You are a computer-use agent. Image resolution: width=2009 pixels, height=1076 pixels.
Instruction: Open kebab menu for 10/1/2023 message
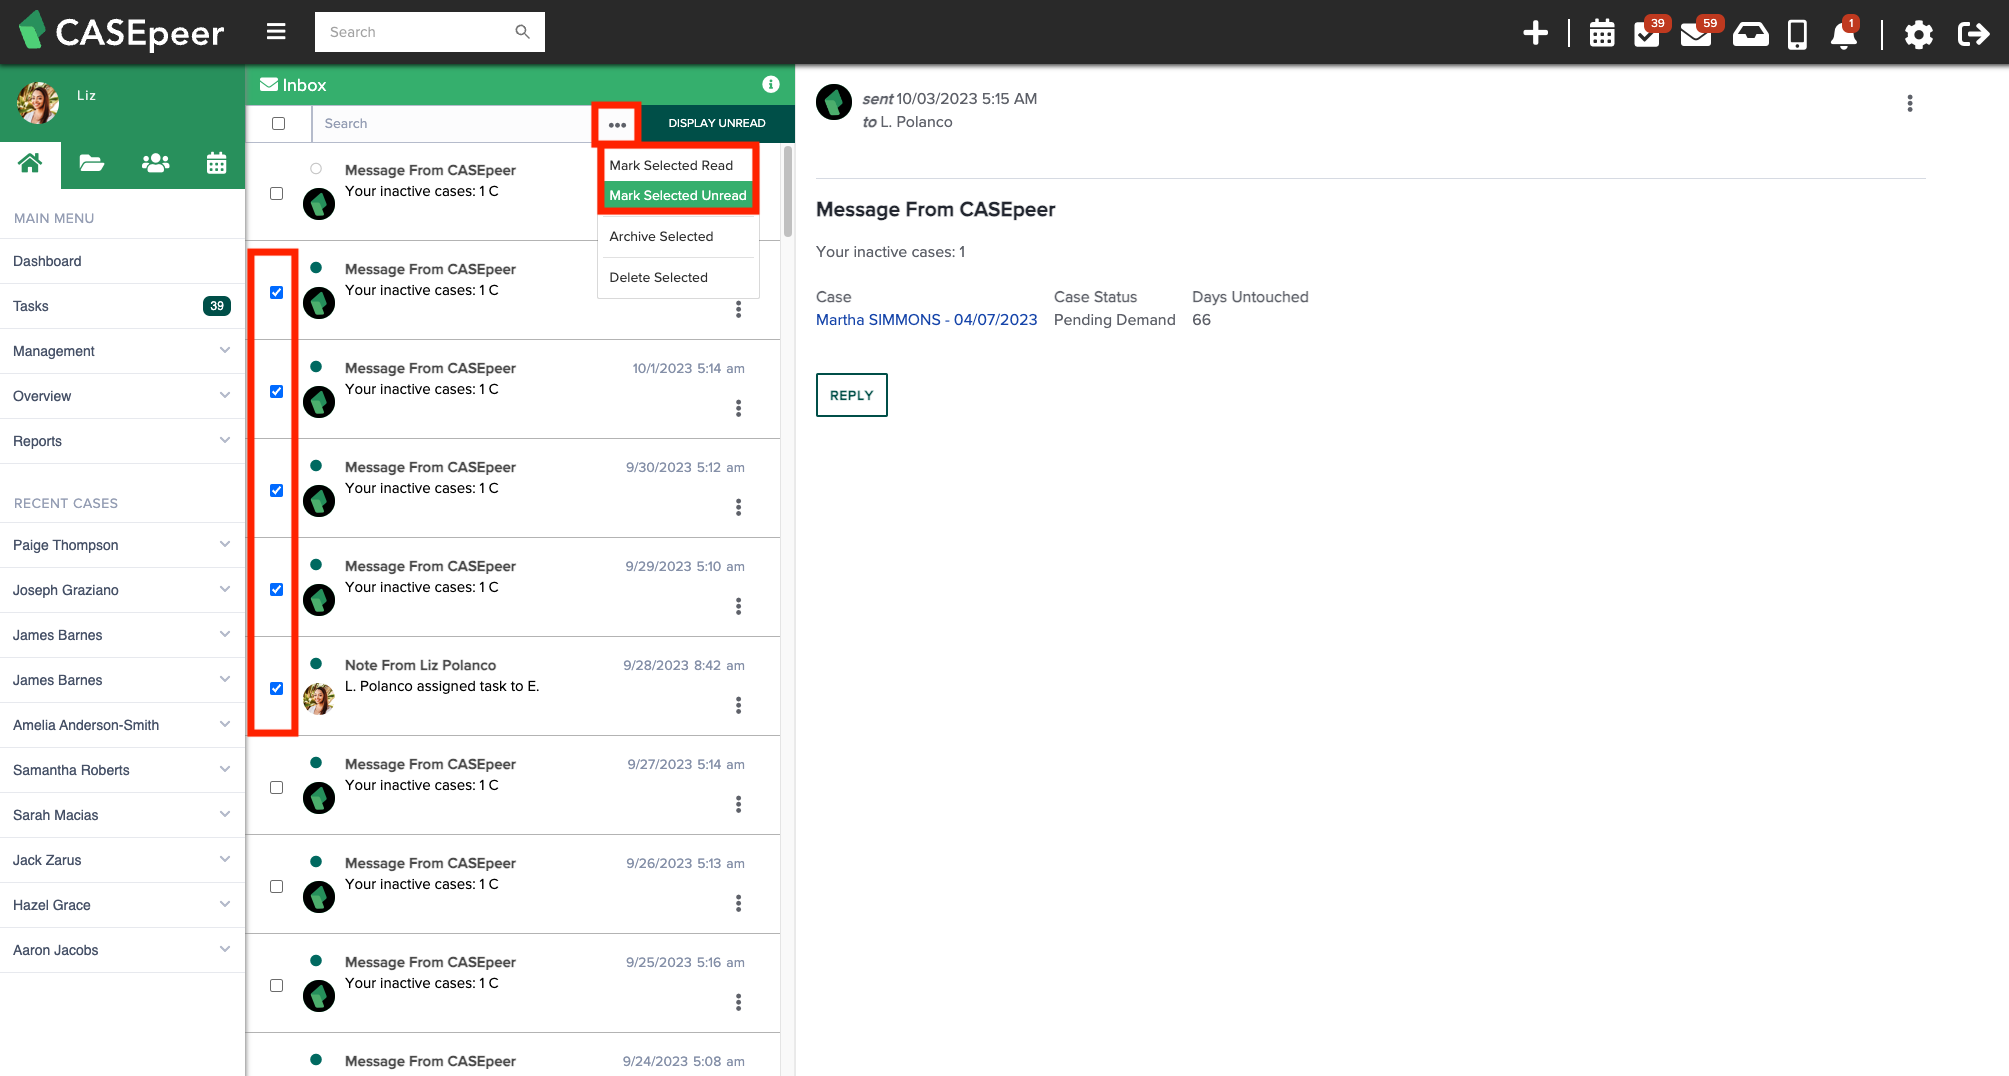tap(738, 408)
